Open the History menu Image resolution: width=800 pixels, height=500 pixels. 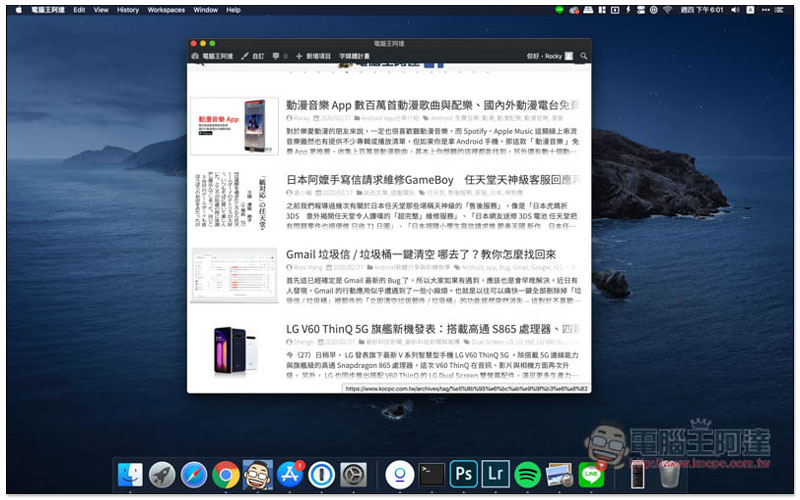click(x=128, y=9)
